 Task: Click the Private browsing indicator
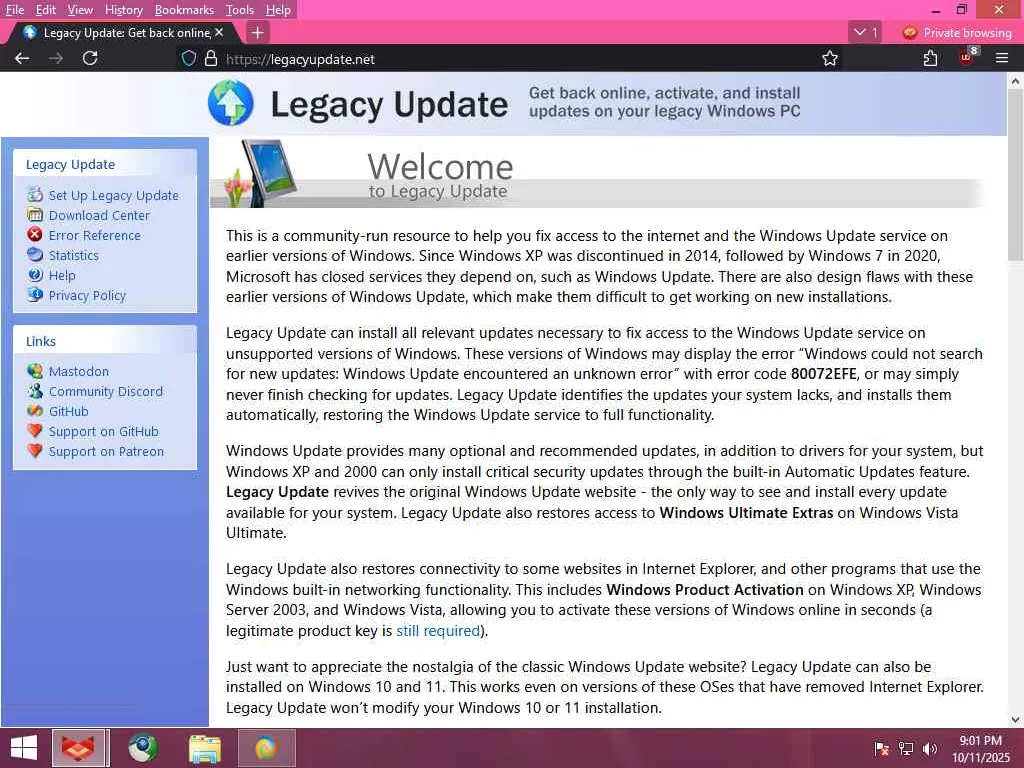click(x=957, y=33)
